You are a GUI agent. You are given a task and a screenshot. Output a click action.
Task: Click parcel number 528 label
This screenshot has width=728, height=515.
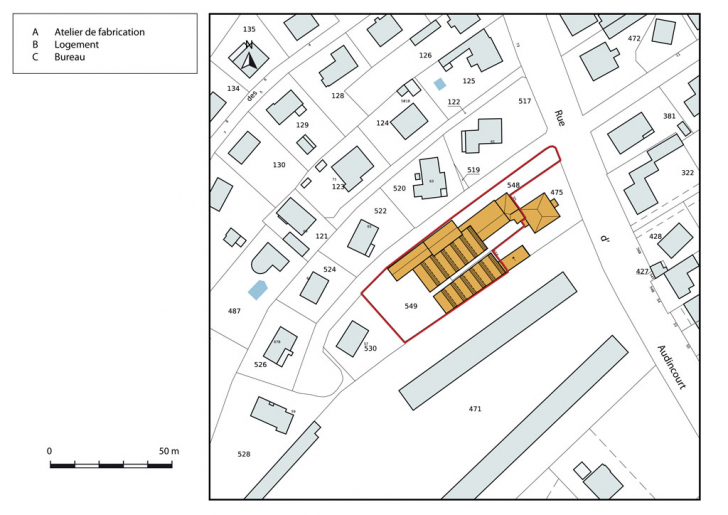[243, 454]
